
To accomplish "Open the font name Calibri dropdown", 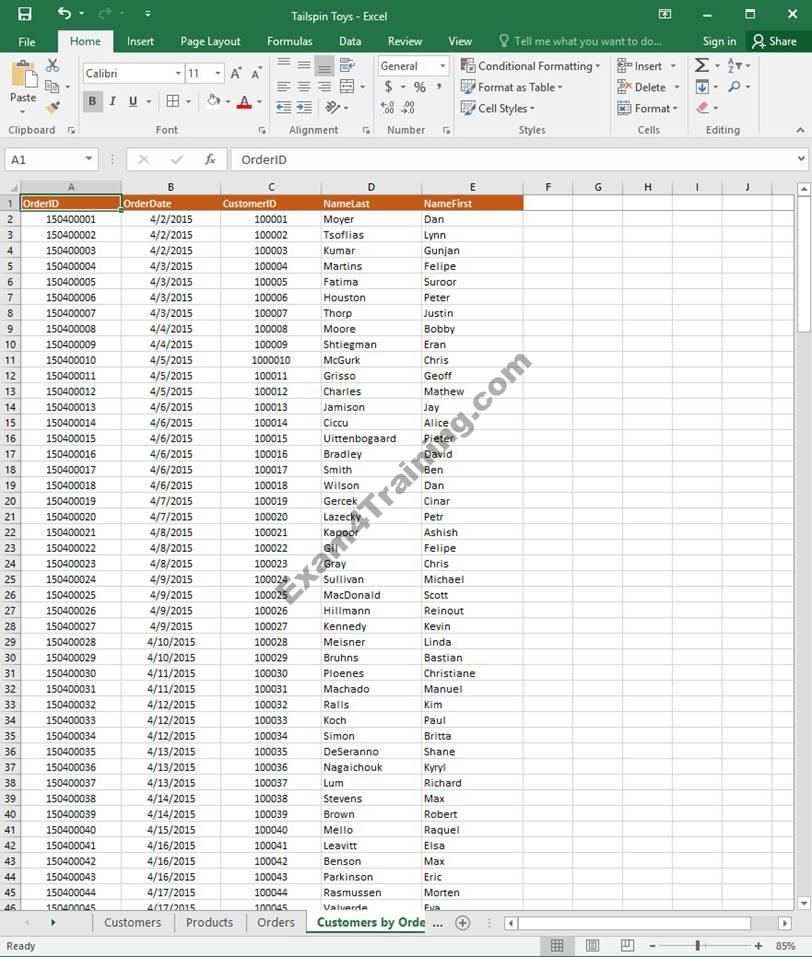I will [178, 73].
